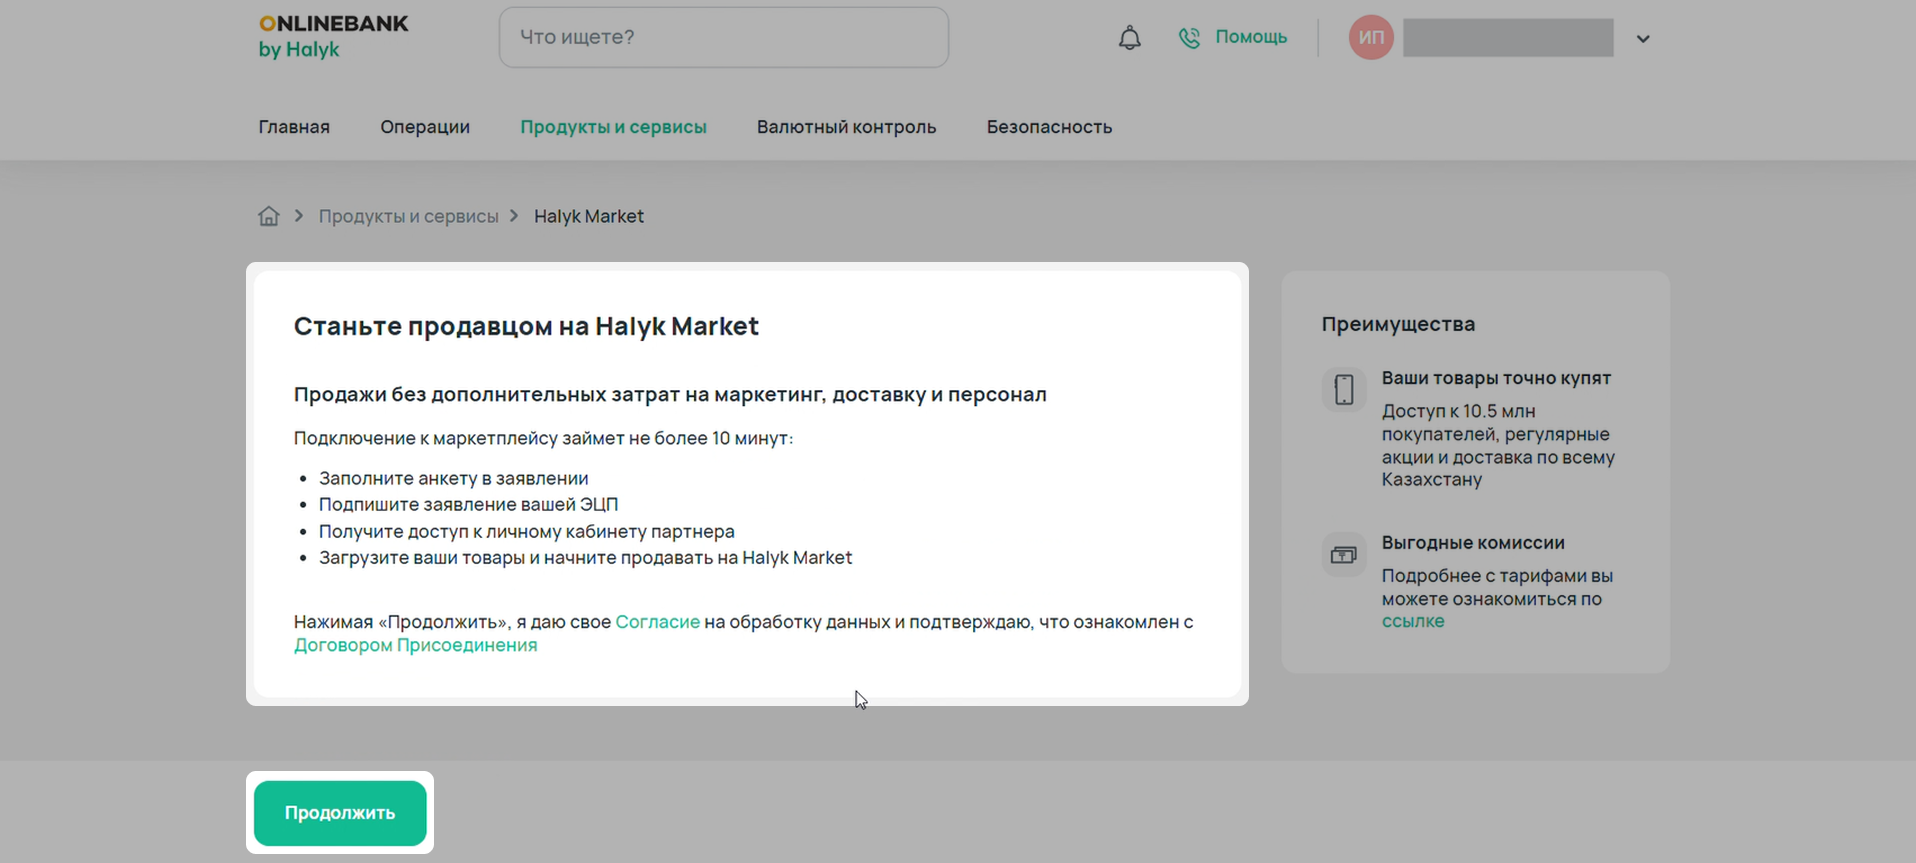Follow the tariffs ссылке link
Image resolution: width=1916 pixels, height=863 pixels.
coord(1413,621)
